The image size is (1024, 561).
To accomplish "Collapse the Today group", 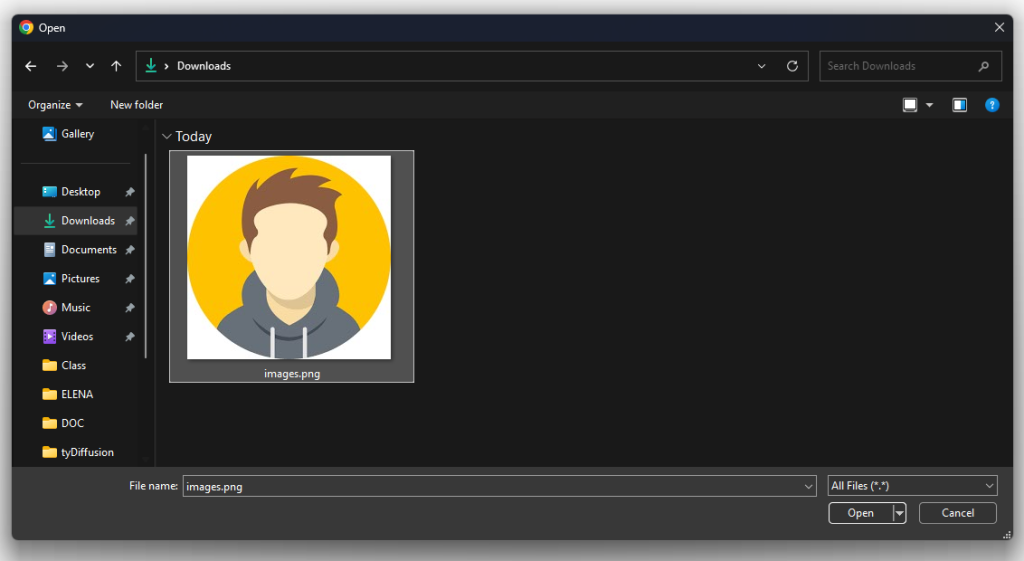I will (x=166, y=136).
